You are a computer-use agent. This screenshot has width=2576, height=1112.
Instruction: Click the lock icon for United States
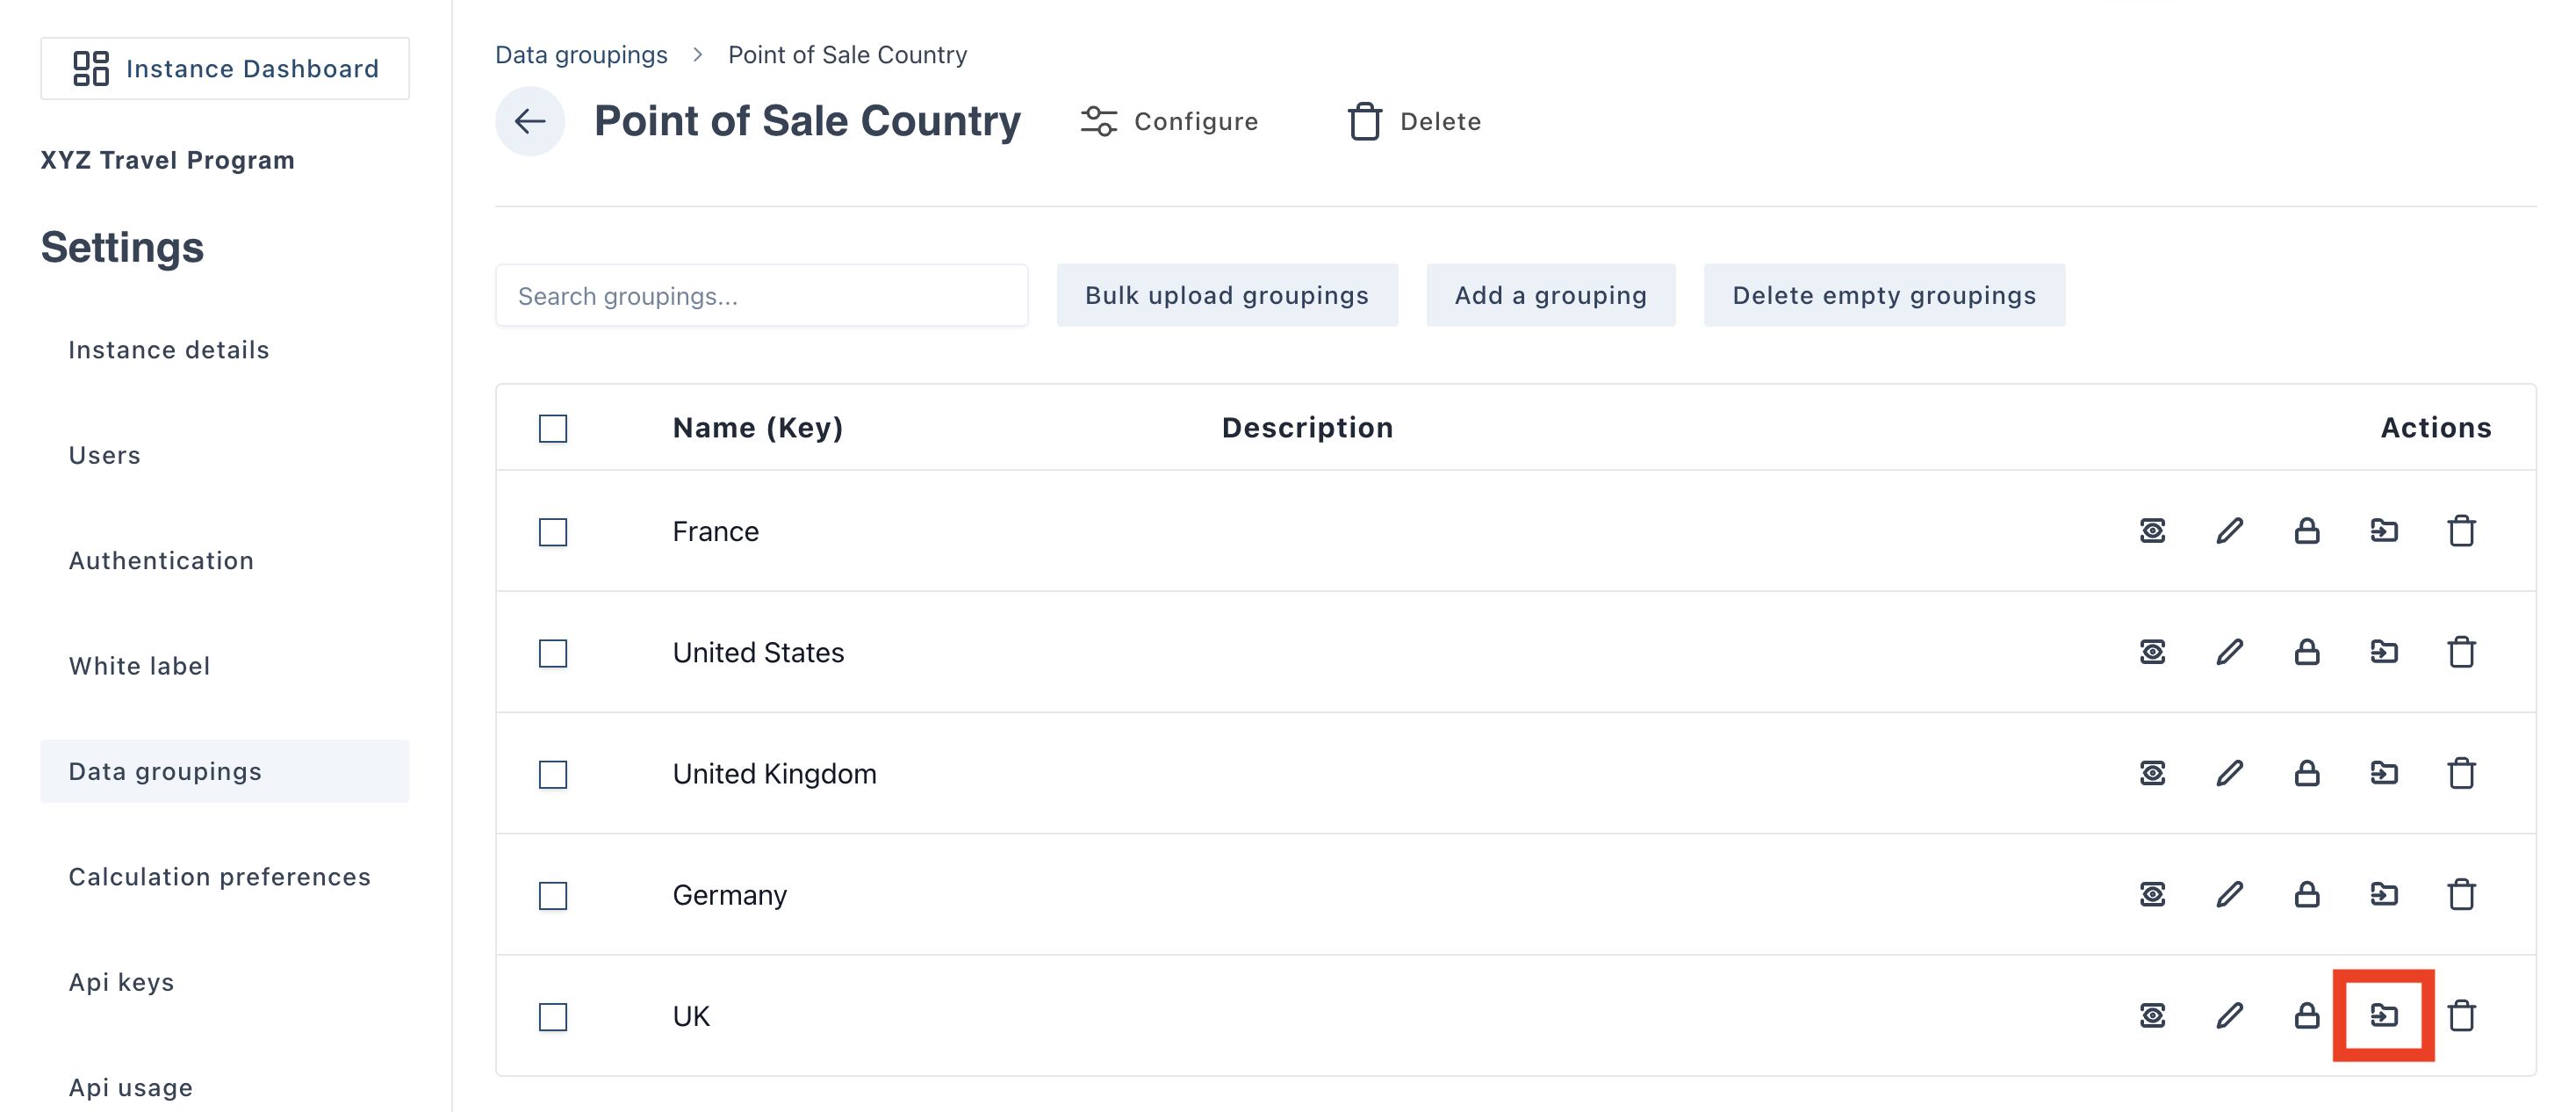click(2306, 652)
